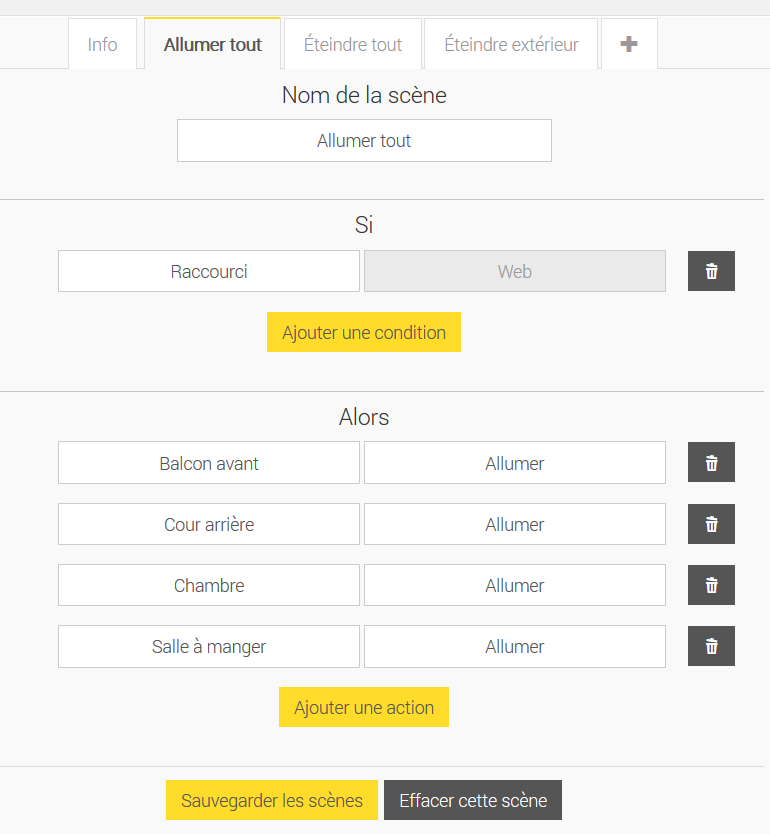Change the action for Balcon avant from Allumer
This screenshot has height=834, width=770.
click(514, 463)
